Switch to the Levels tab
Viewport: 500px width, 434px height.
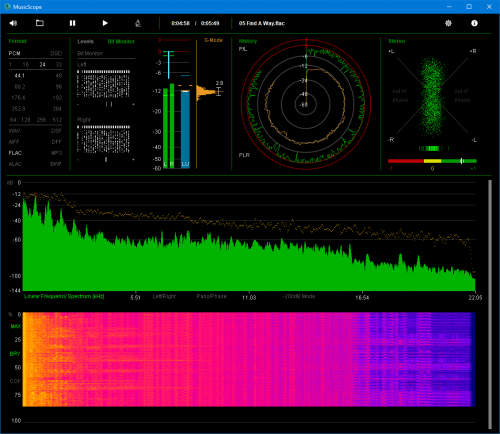click(x=85, y=41)
